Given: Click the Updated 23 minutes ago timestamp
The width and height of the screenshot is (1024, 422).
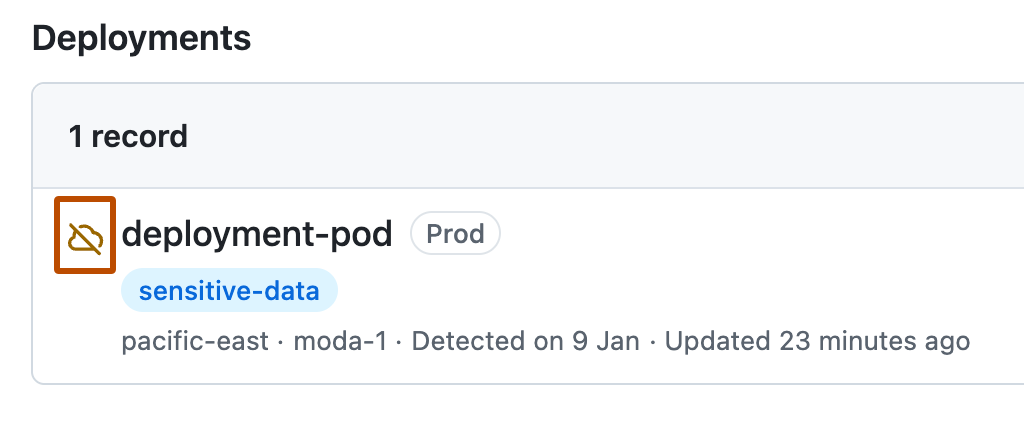Looking at the screenshot, I should click(817, 341).
